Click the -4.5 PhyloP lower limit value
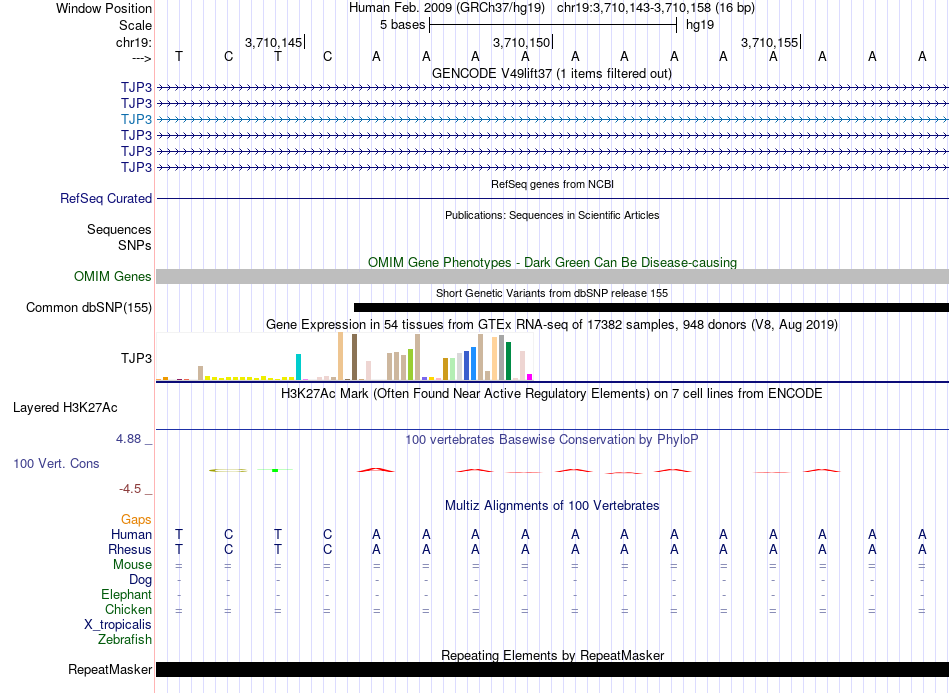 (130, 489)
